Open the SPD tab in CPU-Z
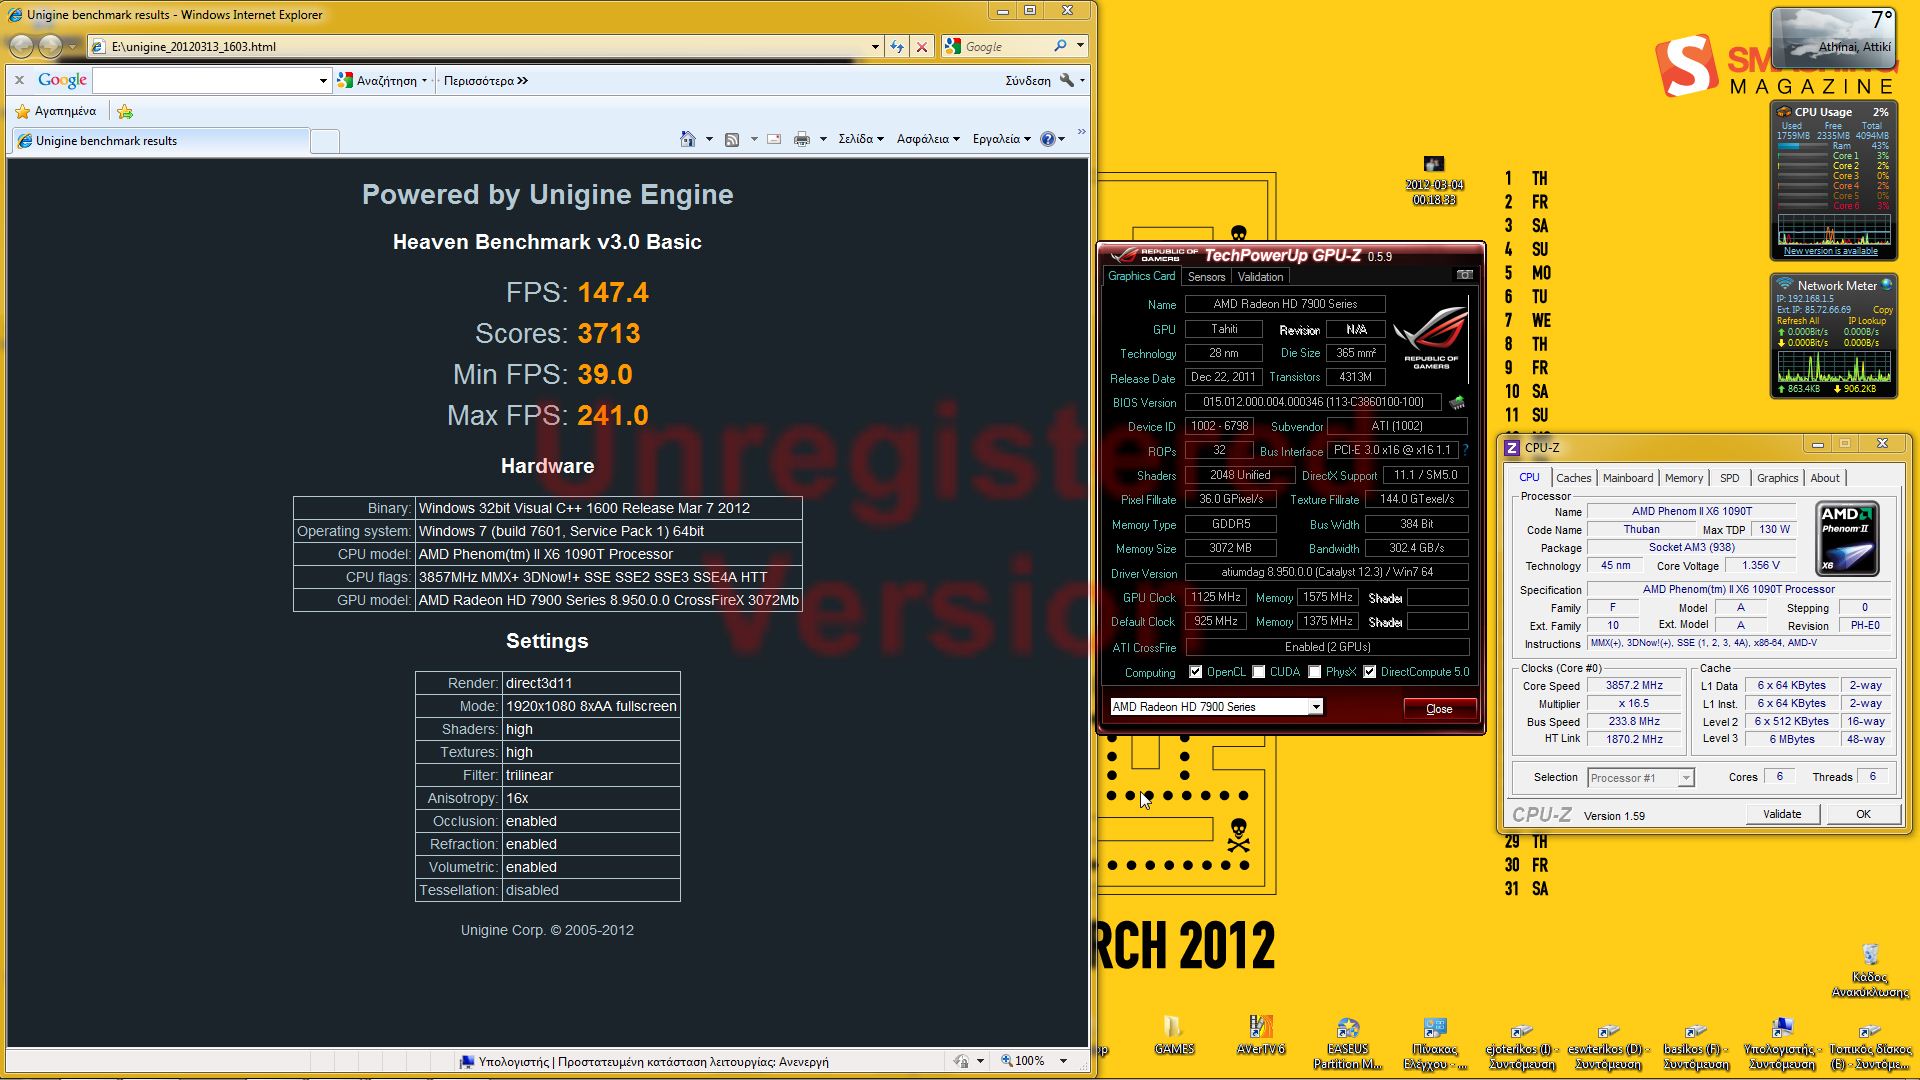This screenshot has height=1080, width=1920. coord(1730,478)
